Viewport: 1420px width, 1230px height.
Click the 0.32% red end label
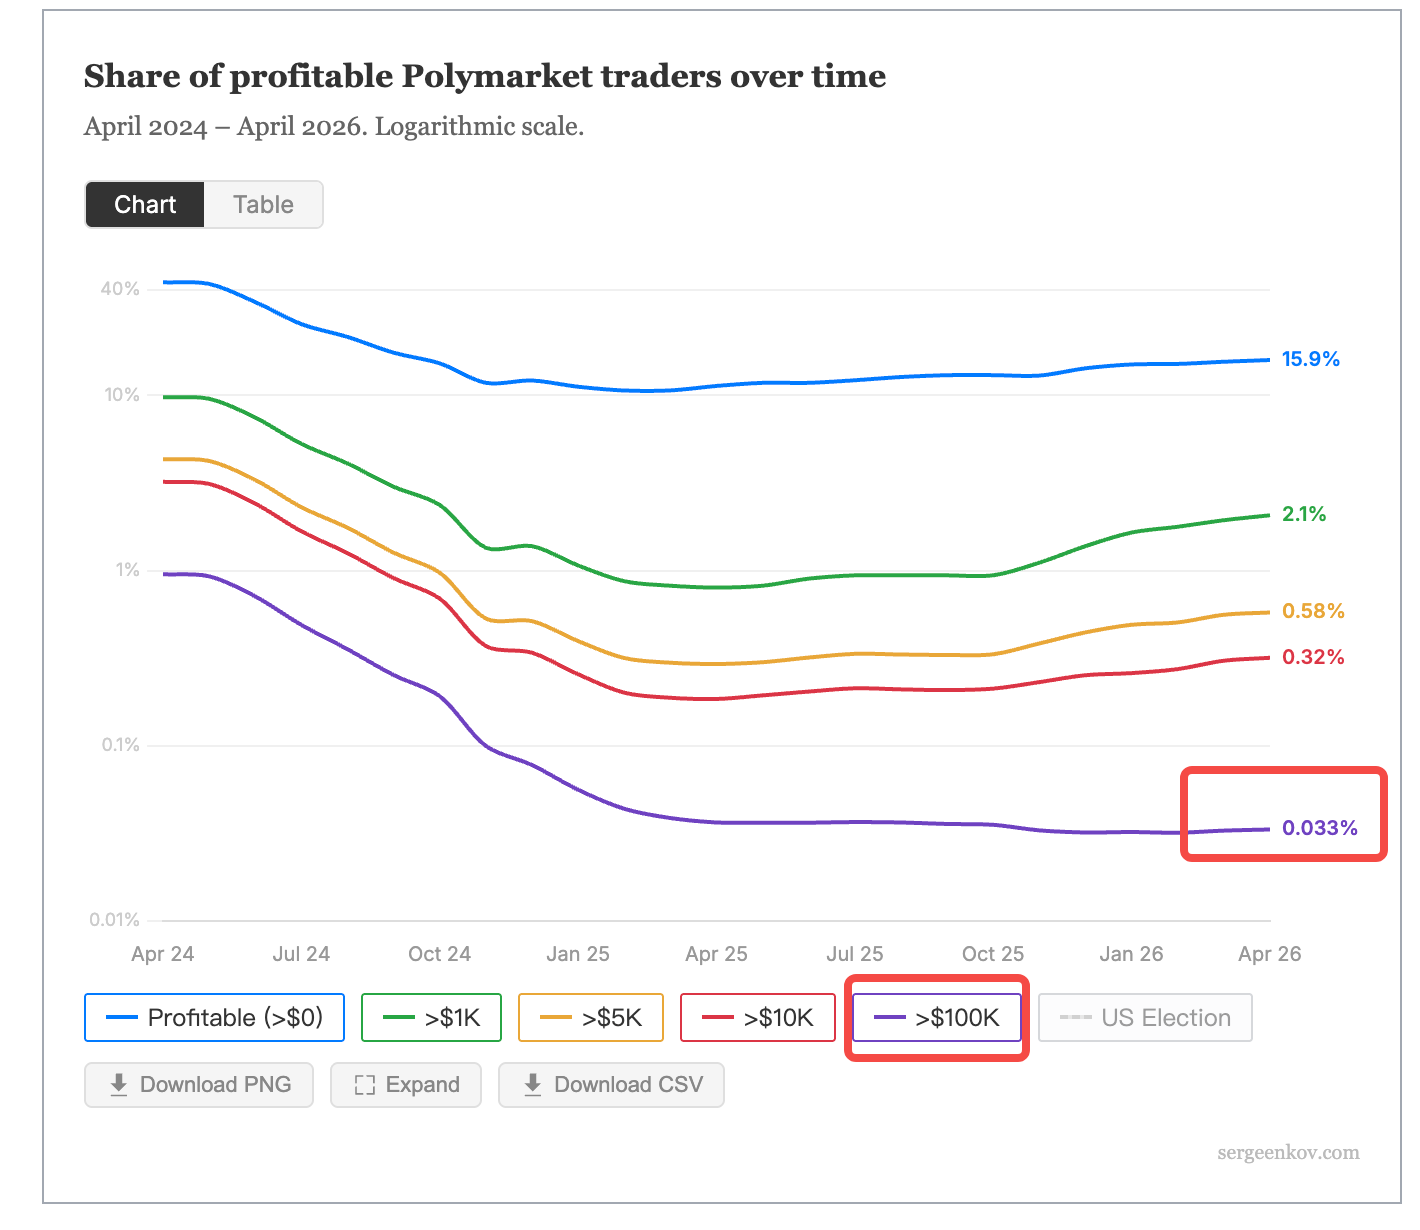click(1313, 657)
